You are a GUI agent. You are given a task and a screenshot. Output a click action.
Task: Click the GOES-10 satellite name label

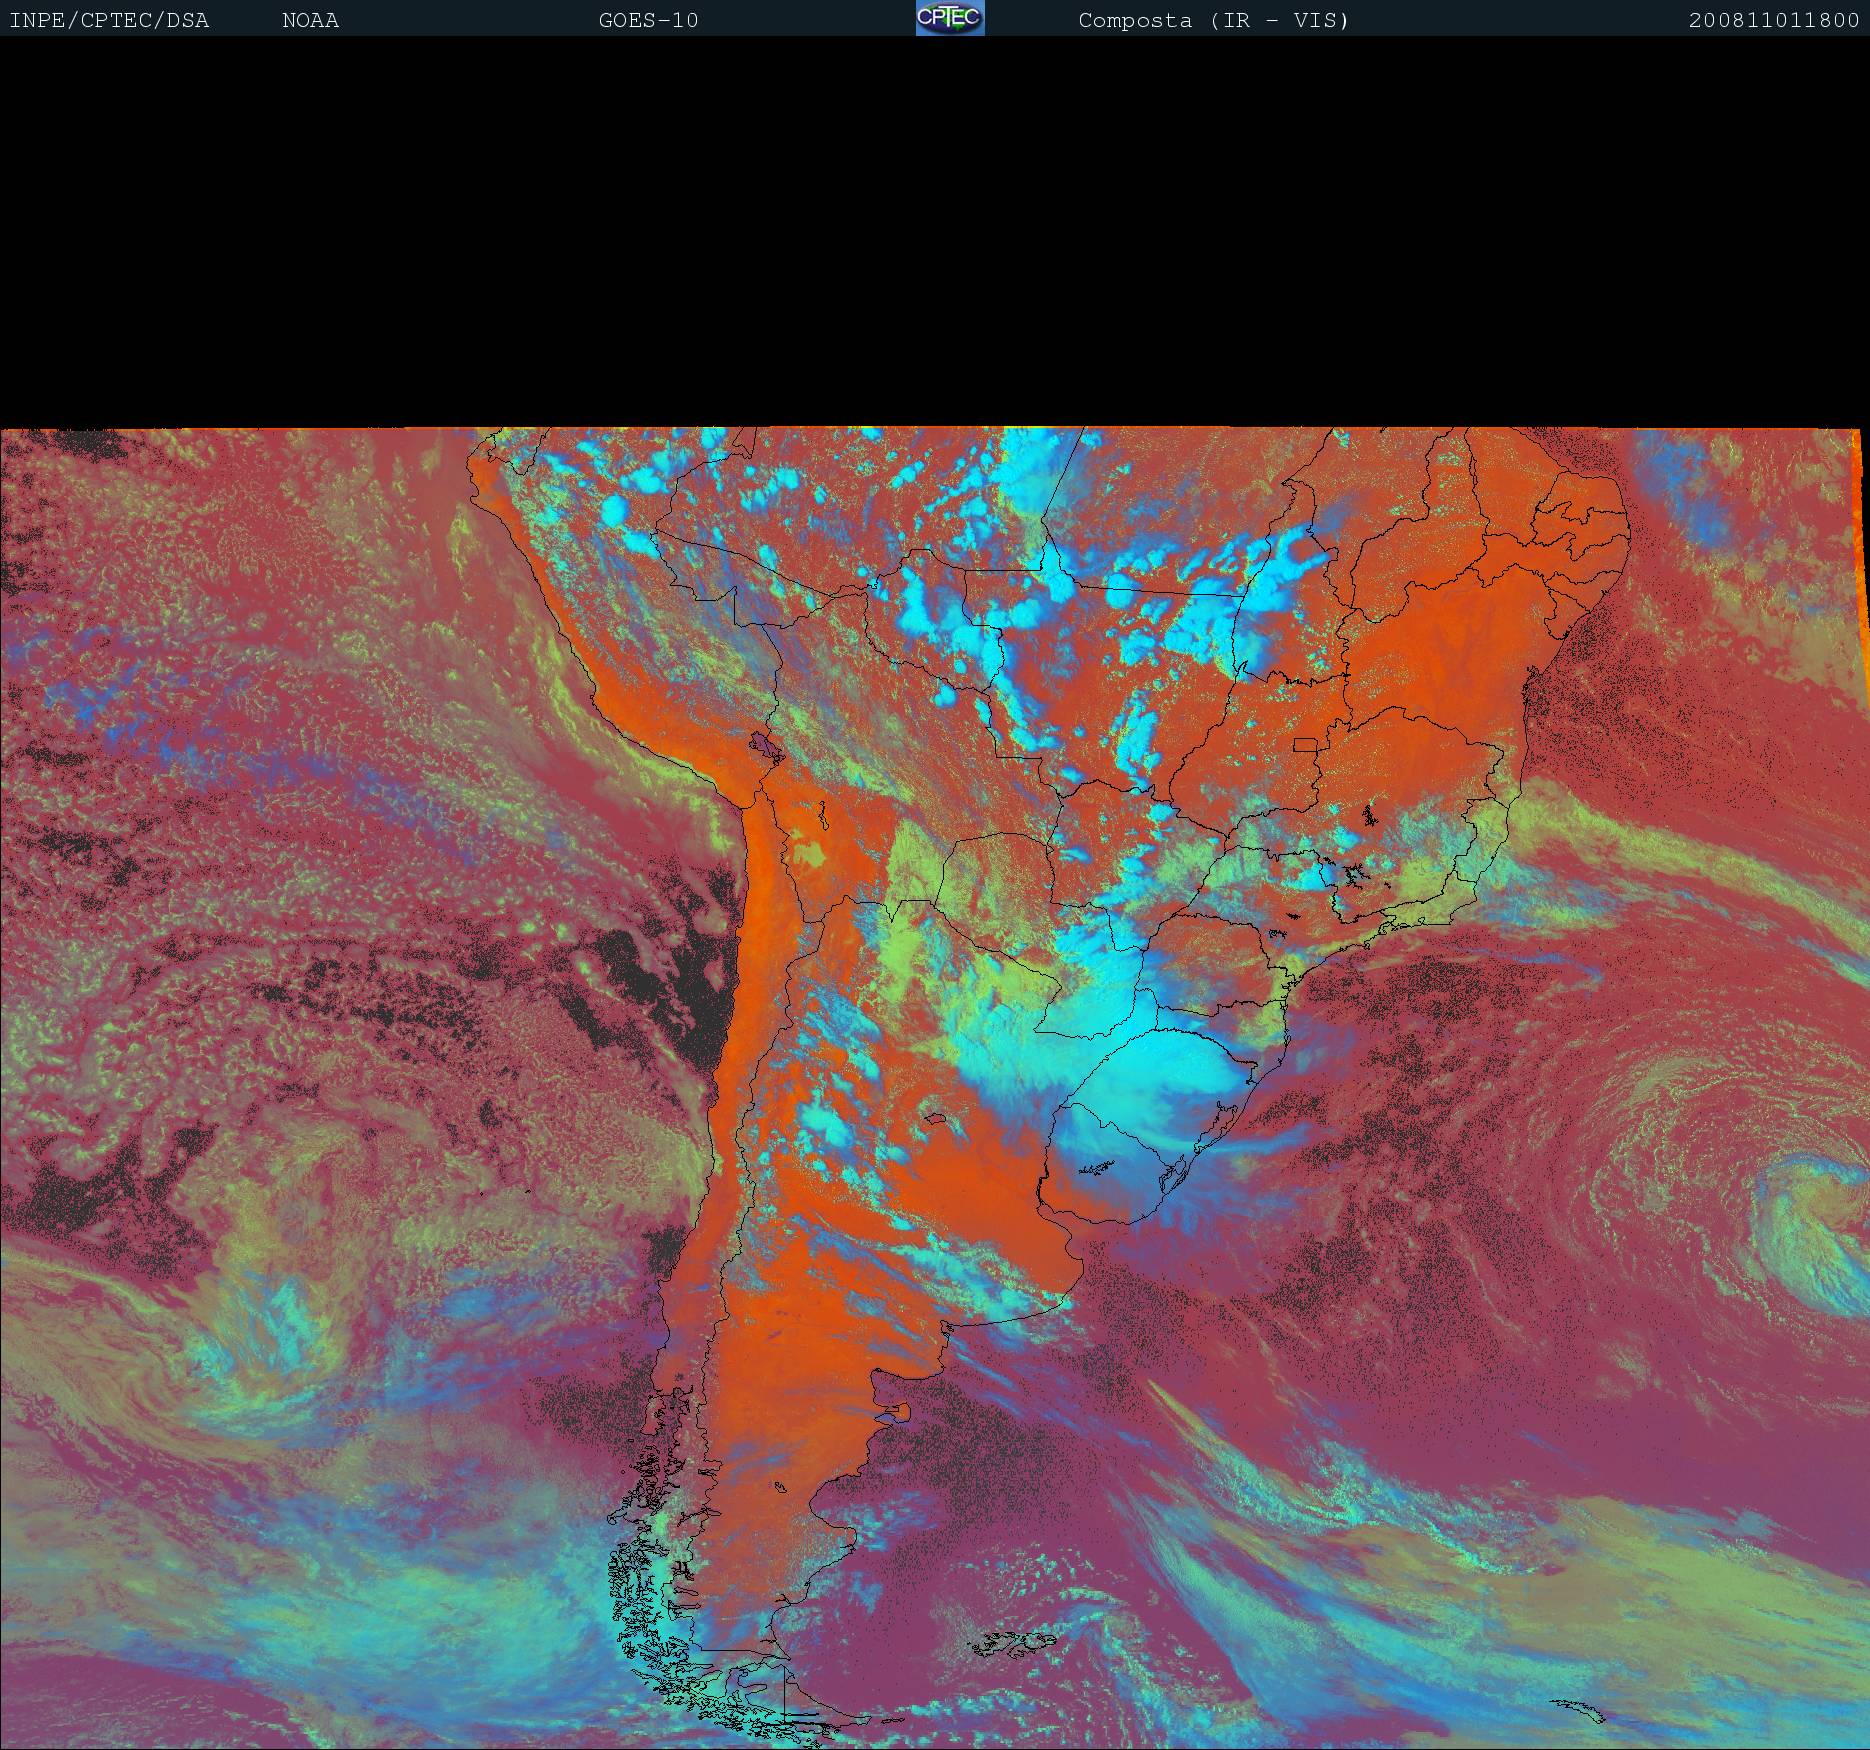click(648, 20)
